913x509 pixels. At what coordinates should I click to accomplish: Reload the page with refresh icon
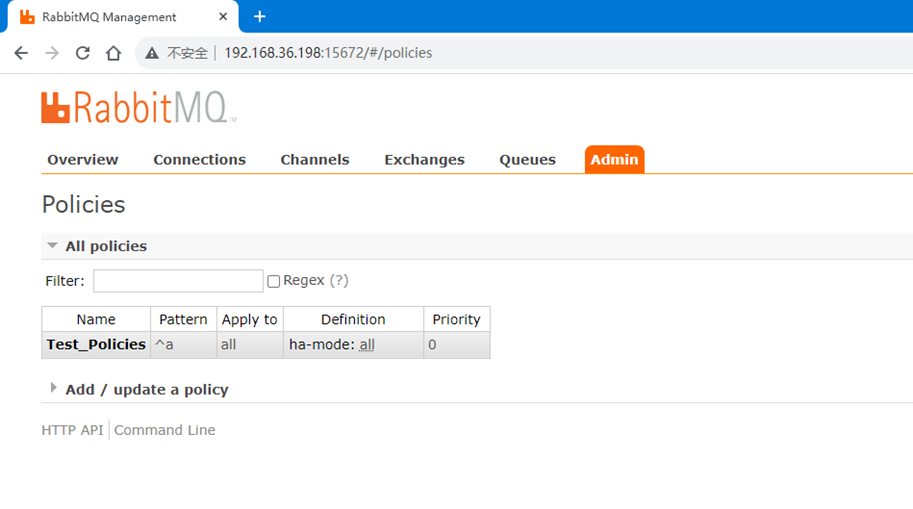pyautogui.click(x=83, y=53)
